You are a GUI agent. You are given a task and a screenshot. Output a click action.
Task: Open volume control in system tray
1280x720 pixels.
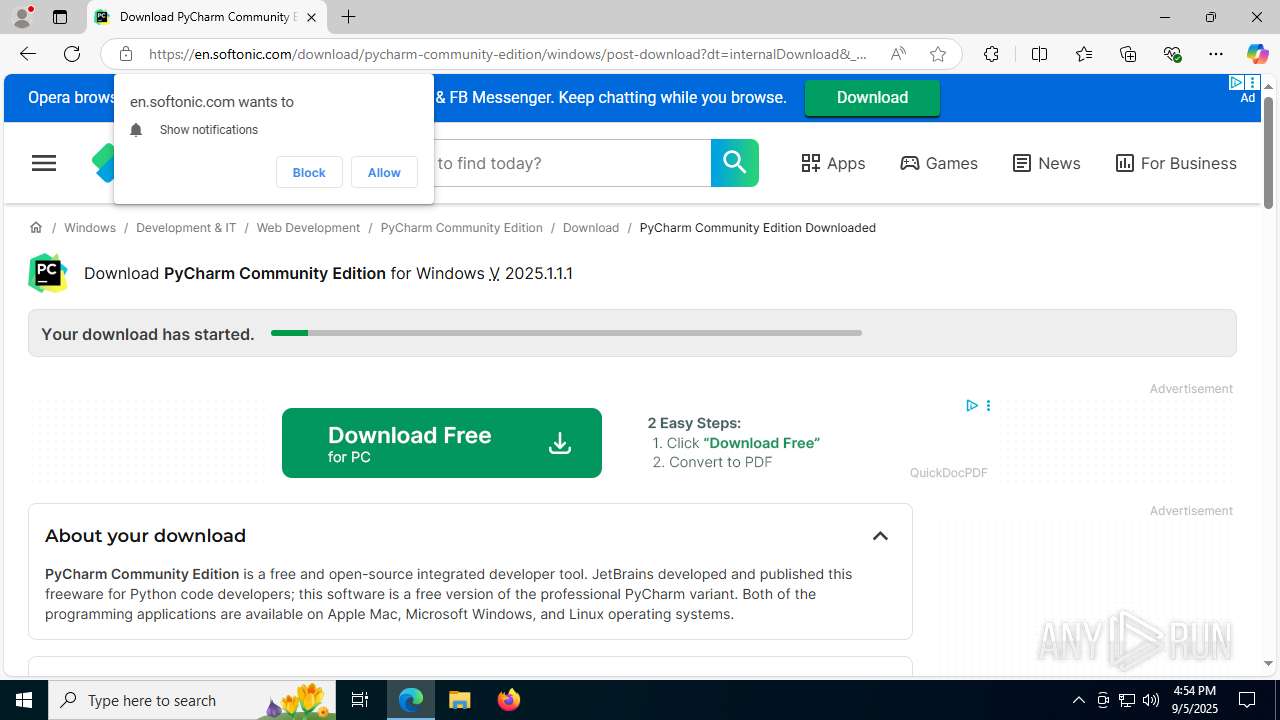1151,700
